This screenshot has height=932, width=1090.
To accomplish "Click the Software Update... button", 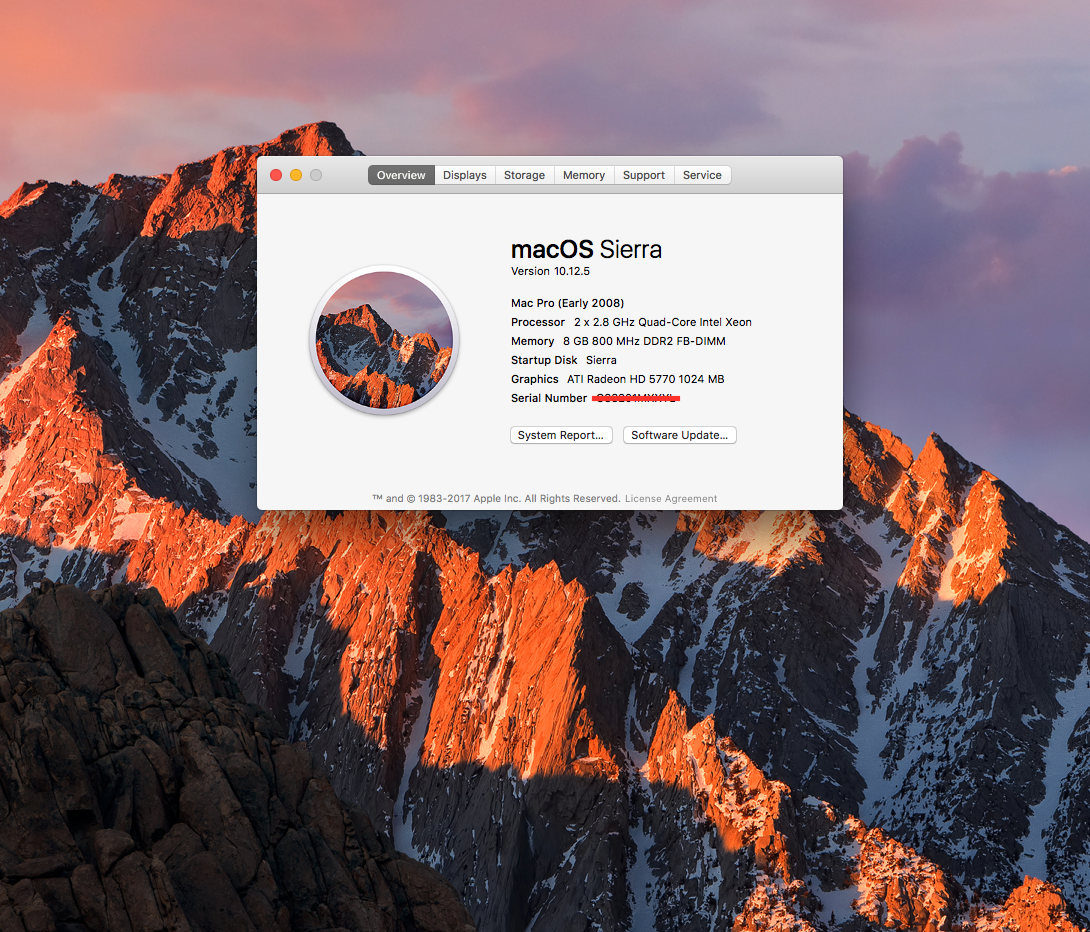I will tap(680, 435).
